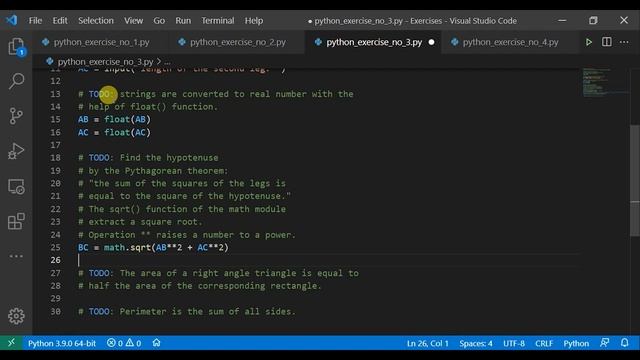Viewport: 640px width, 360px height.
Task: Click 'AB = float(AB)' on line 15
Action: pyautogui.click(x=114, y=119)
